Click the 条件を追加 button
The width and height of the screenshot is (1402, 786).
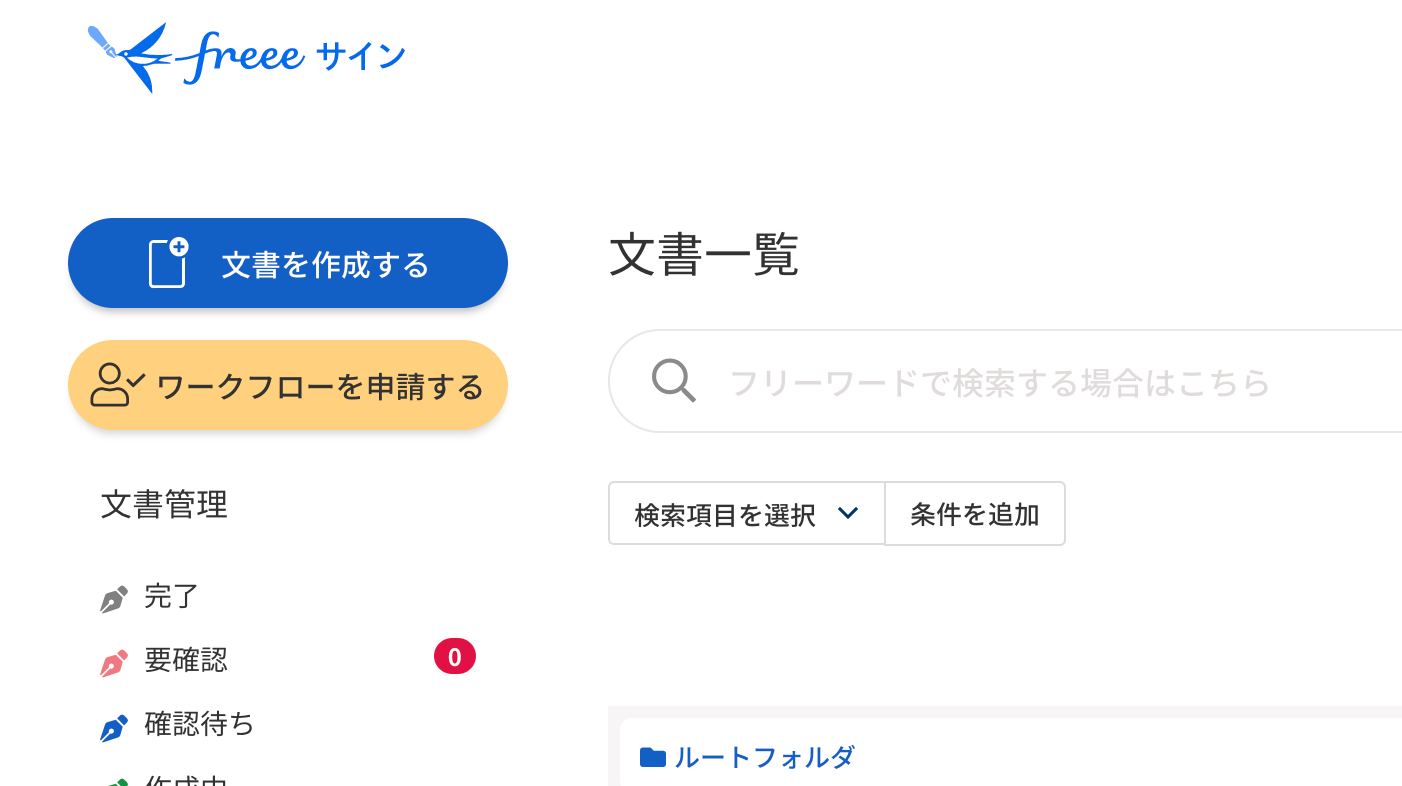[x=975, y=514]
